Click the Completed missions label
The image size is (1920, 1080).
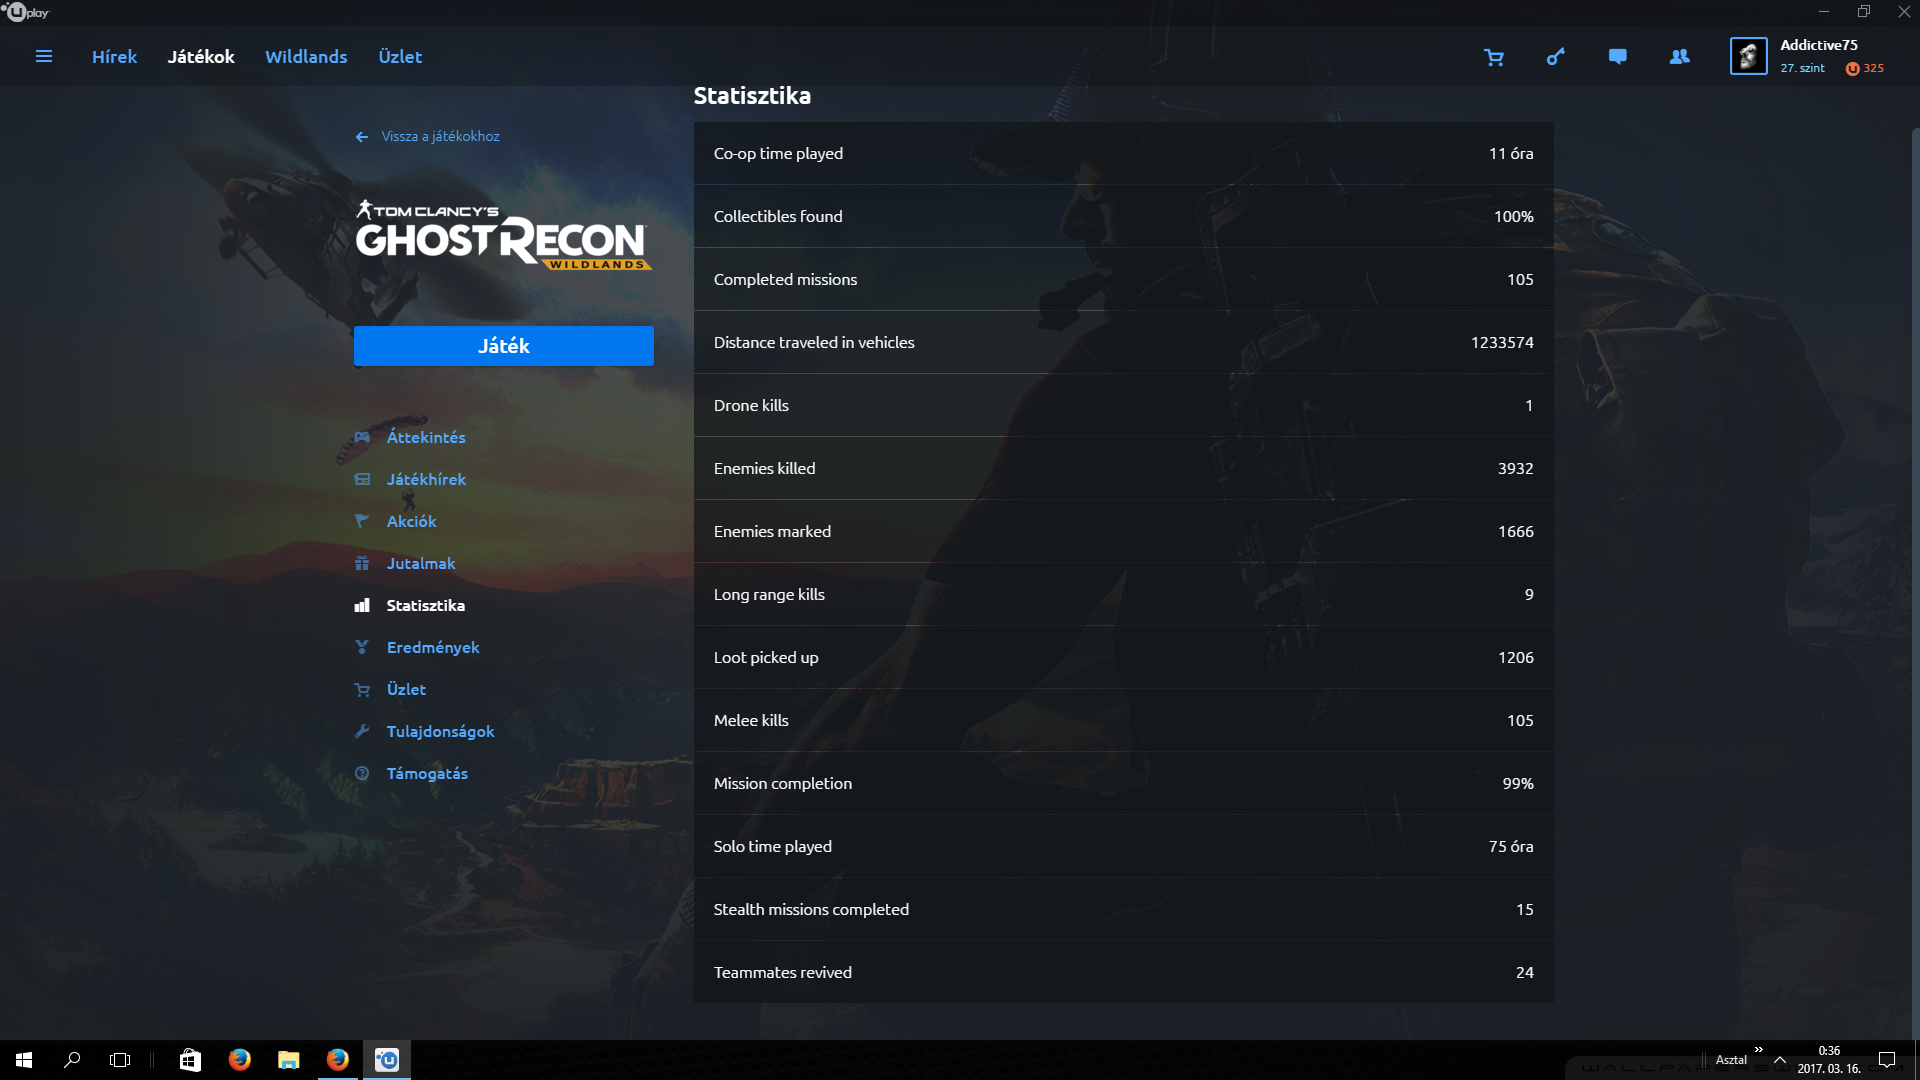(x=785, y=279)
